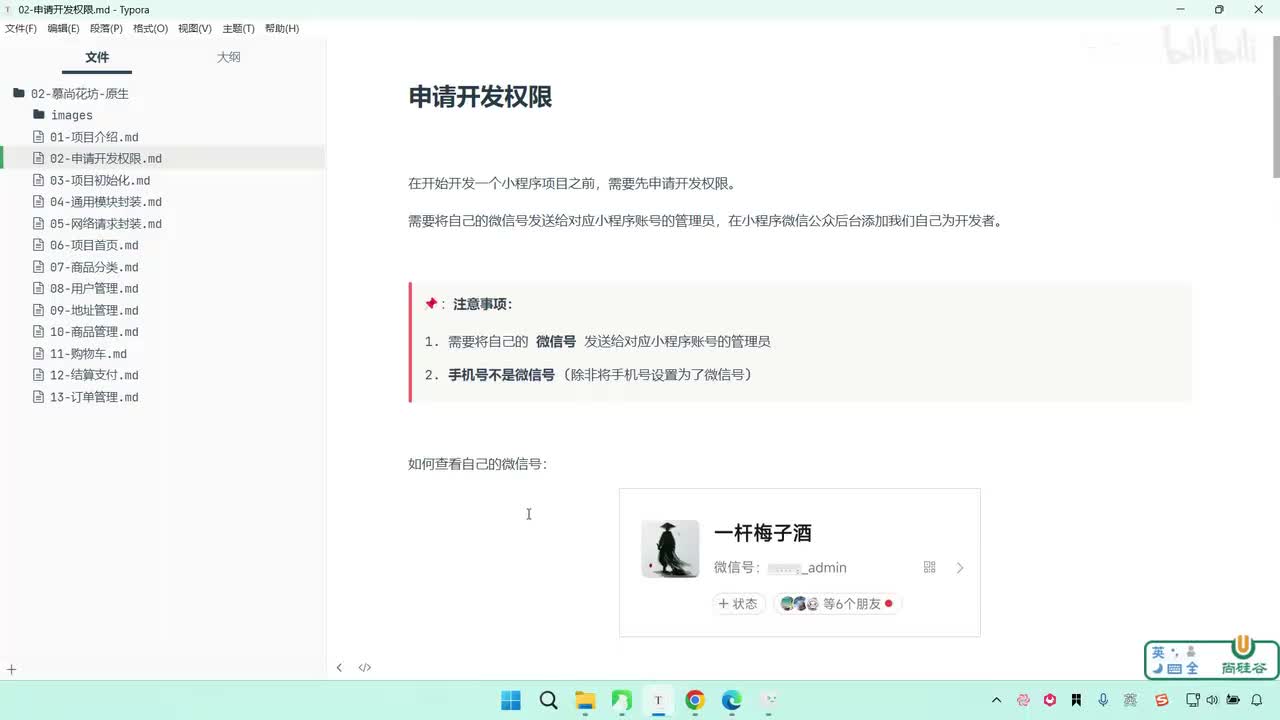This screenshot has height=720, width=1280.
Task: Toggle source code mode icon
Action: (x=365, y=667)
